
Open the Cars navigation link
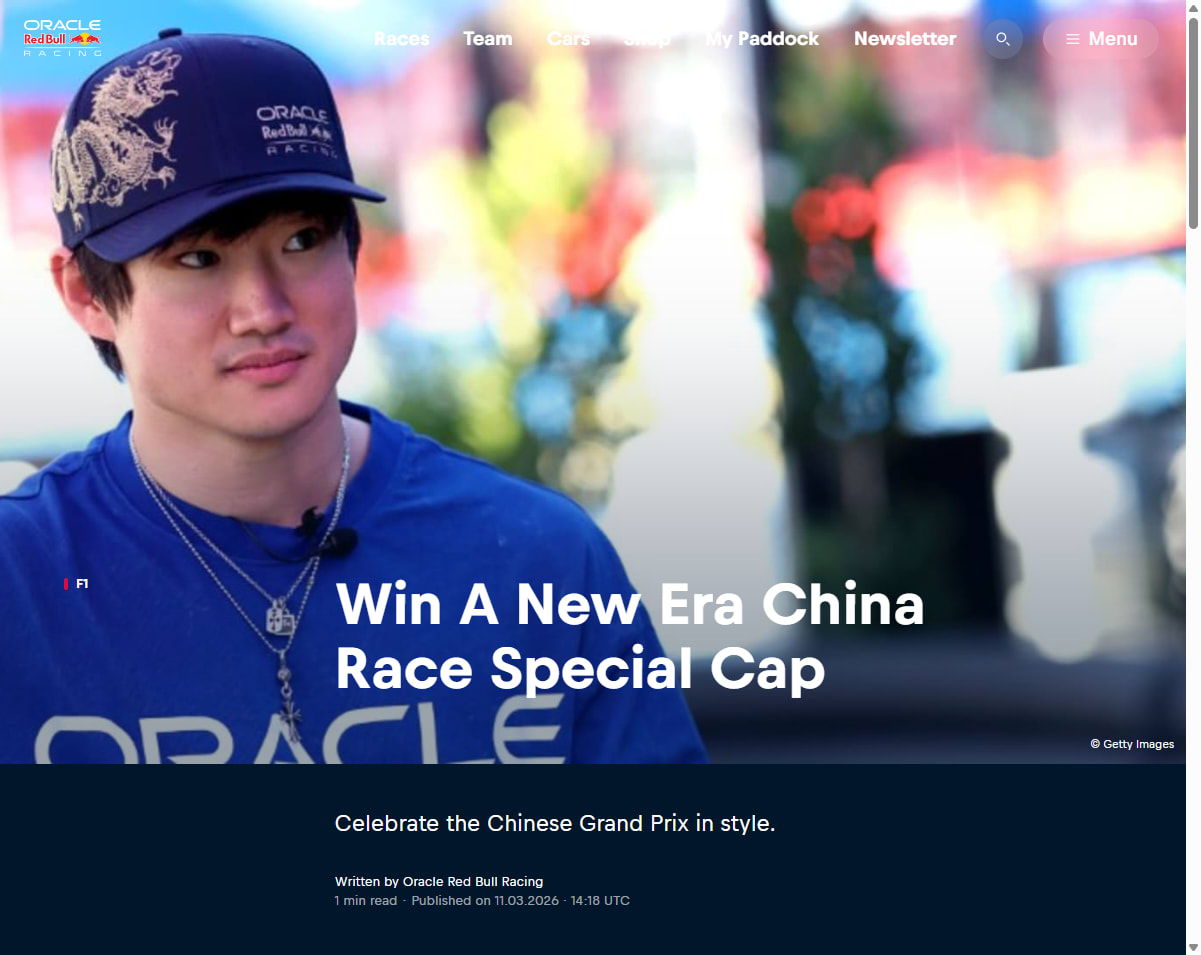pyautogui.click(x=568, y=39)
